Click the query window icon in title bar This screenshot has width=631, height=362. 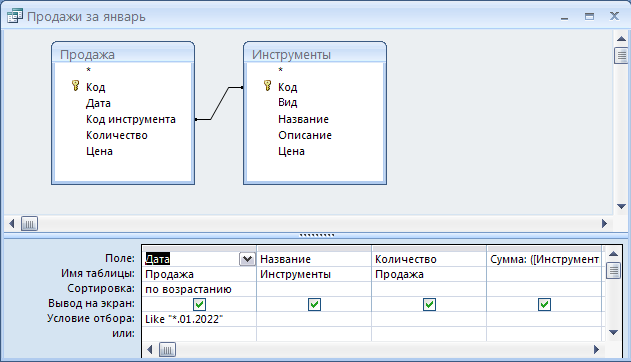(x=15, y=16)
